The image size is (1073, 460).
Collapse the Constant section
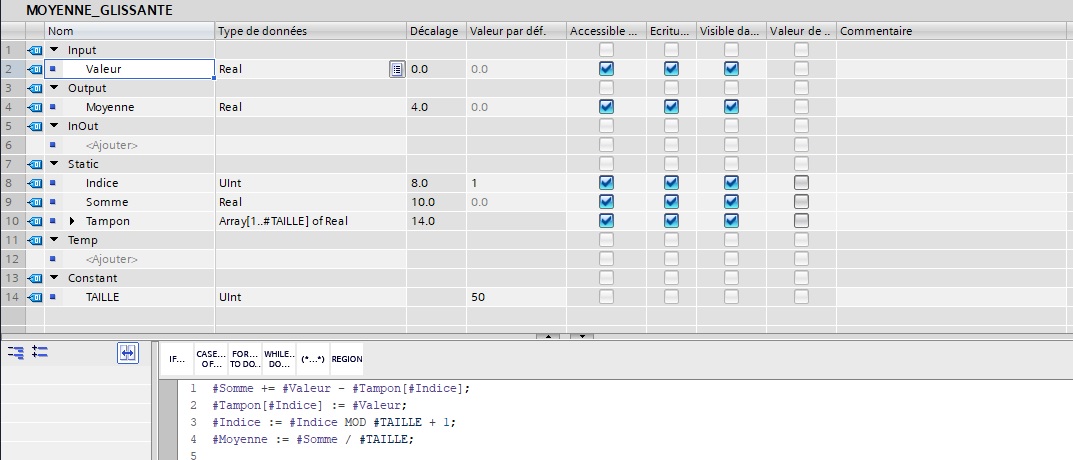pyautogui.click(x=54, y=278)
